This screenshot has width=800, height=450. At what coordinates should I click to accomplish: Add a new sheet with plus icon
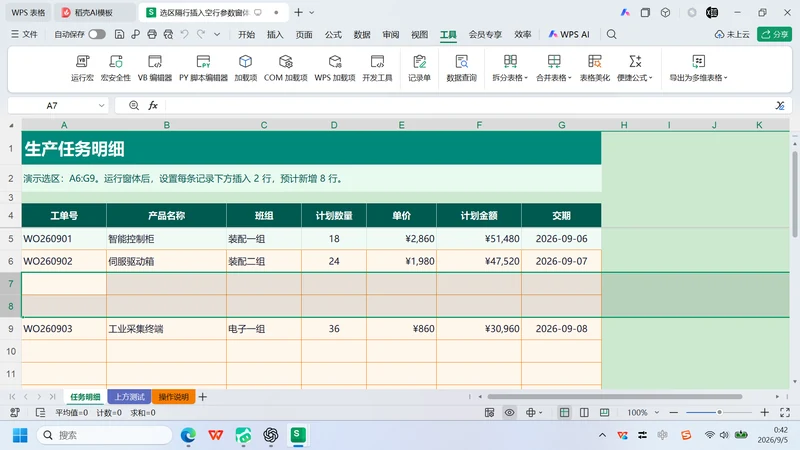203,396
